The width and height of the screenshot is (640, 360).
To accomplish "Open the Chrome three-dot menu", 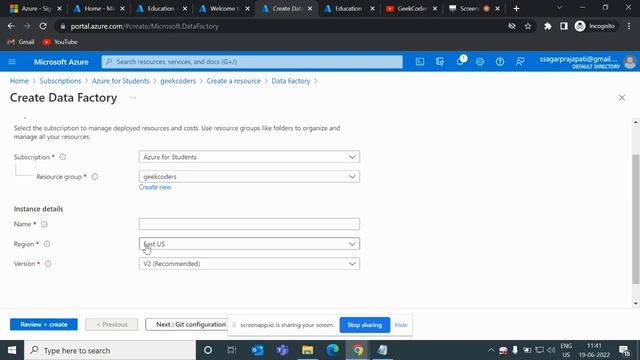I will click(x=629, y=26).
